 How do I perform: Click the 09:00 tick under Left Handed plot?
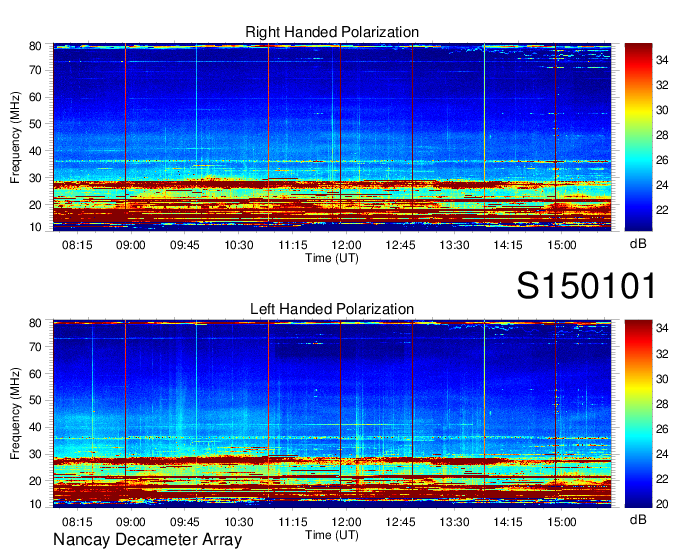[x=131, y=522]
